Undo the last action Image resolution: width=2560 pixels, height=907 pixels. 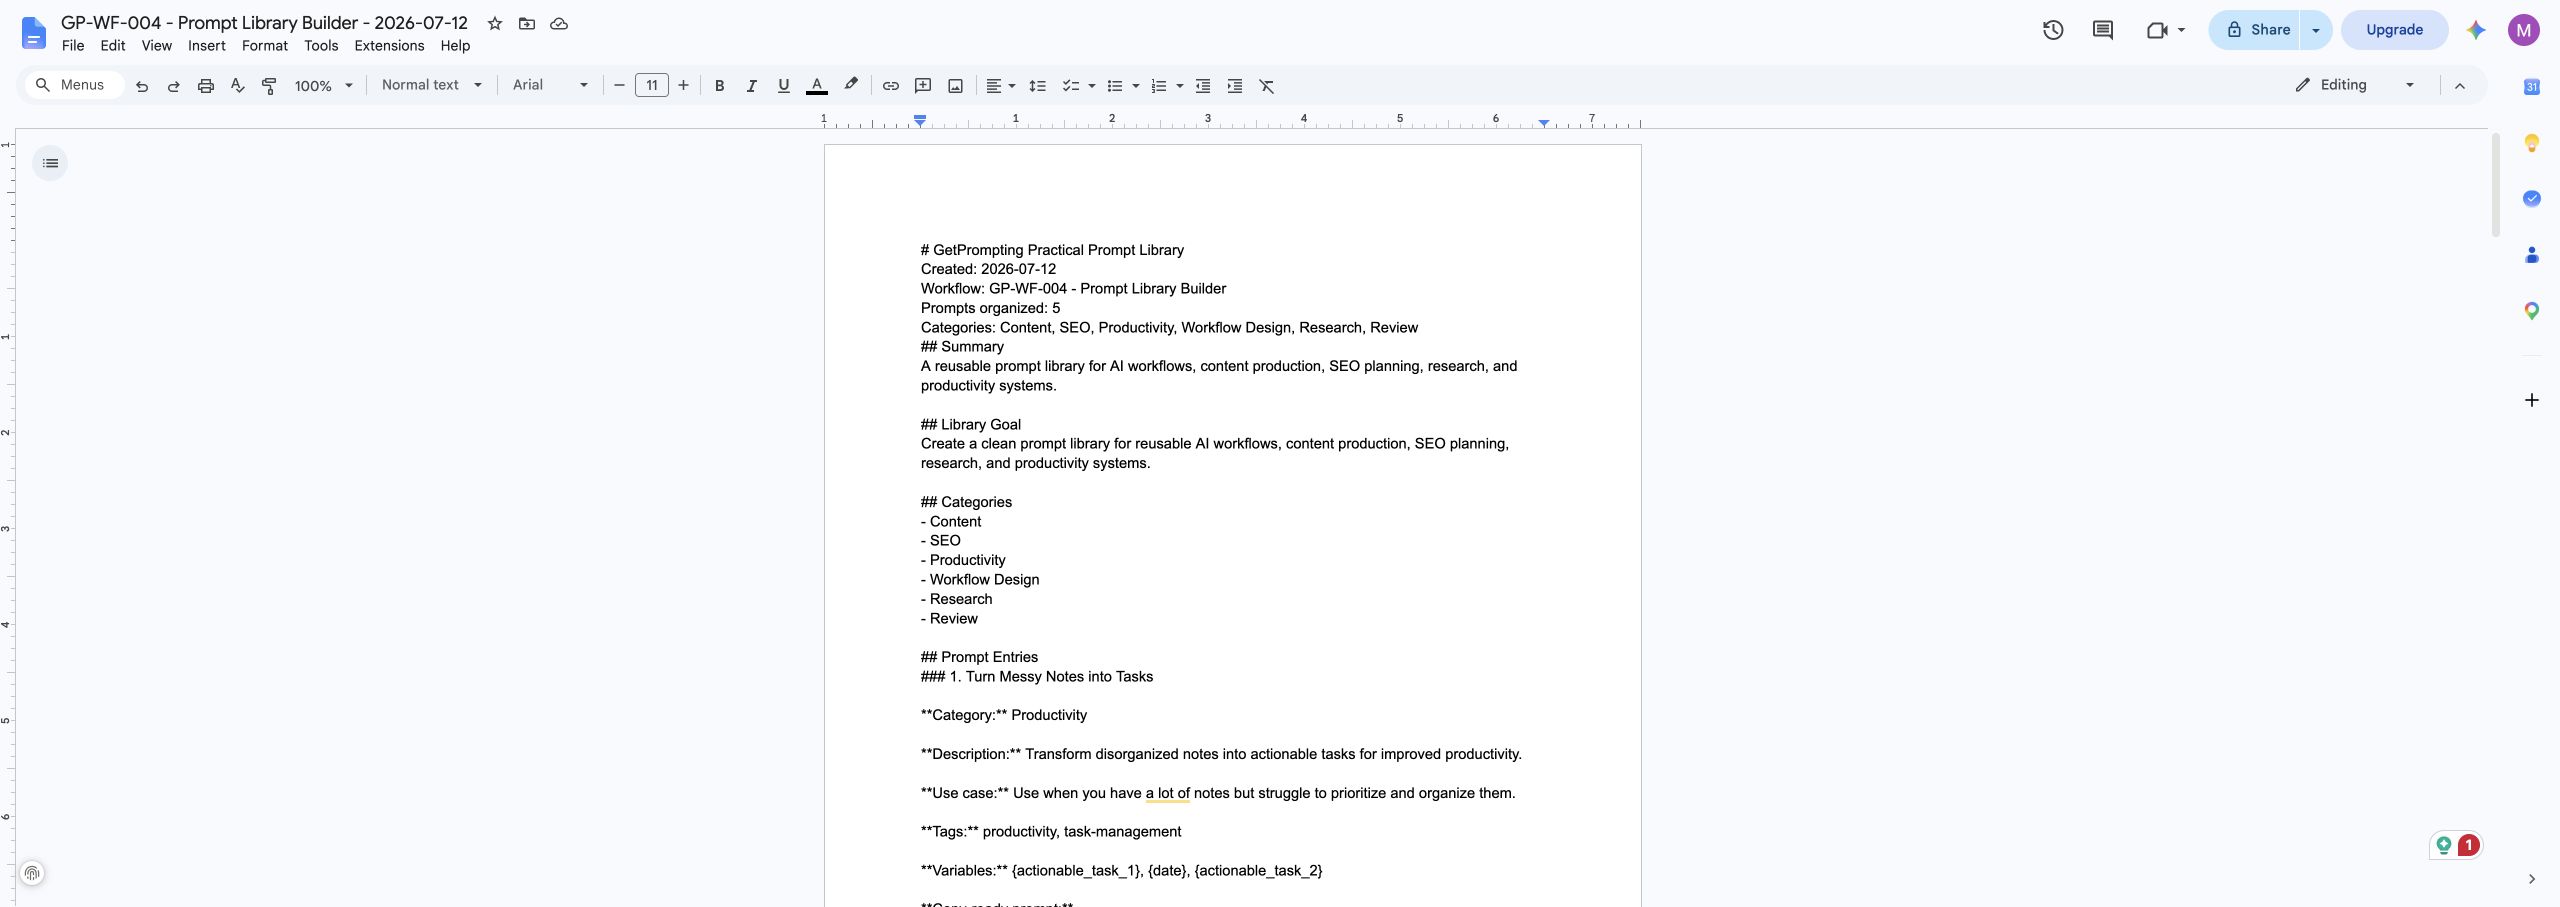(x=142, y=86)
